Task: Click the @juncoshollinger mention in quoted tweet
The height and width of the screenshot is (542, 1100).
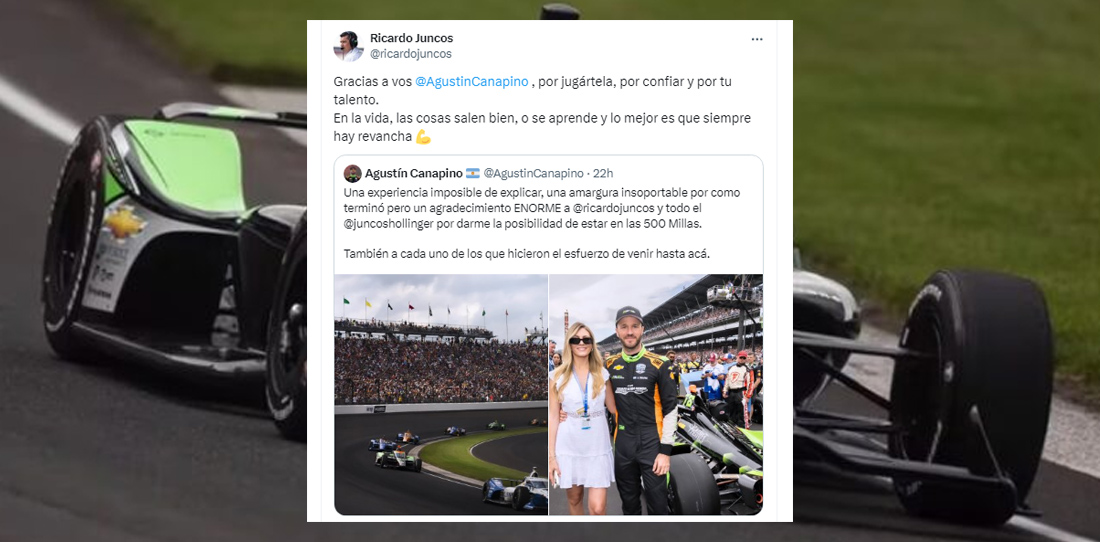Action: [x=384, y=223]
